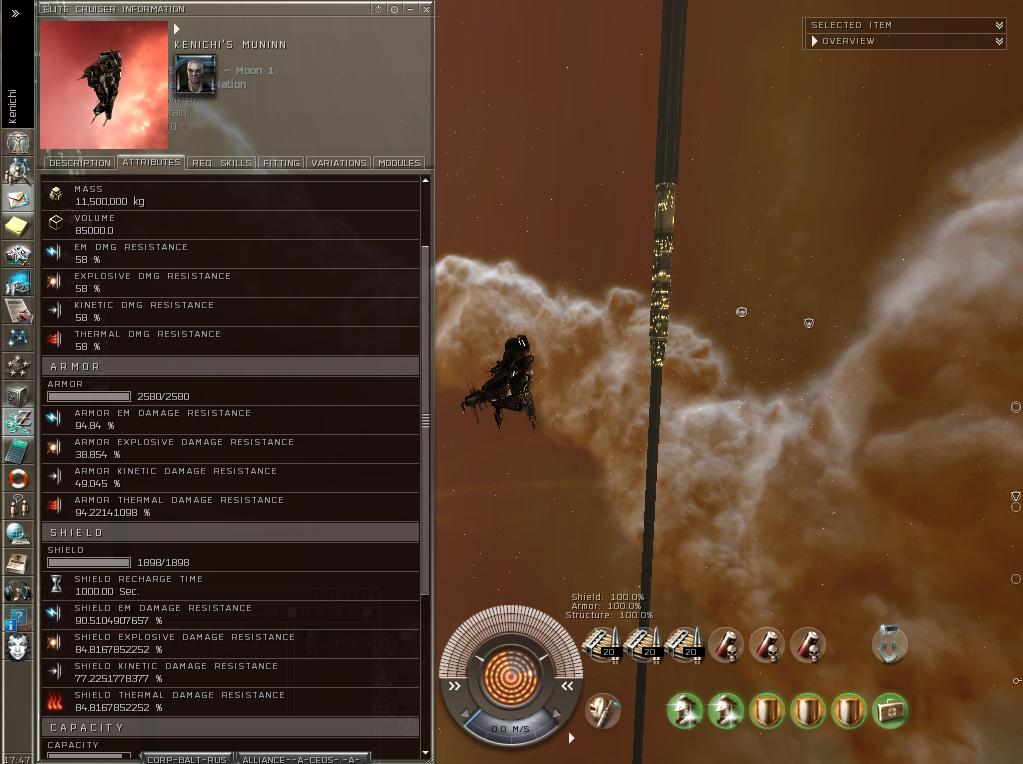Switch to the Description tab

click(x=80, y=162)
